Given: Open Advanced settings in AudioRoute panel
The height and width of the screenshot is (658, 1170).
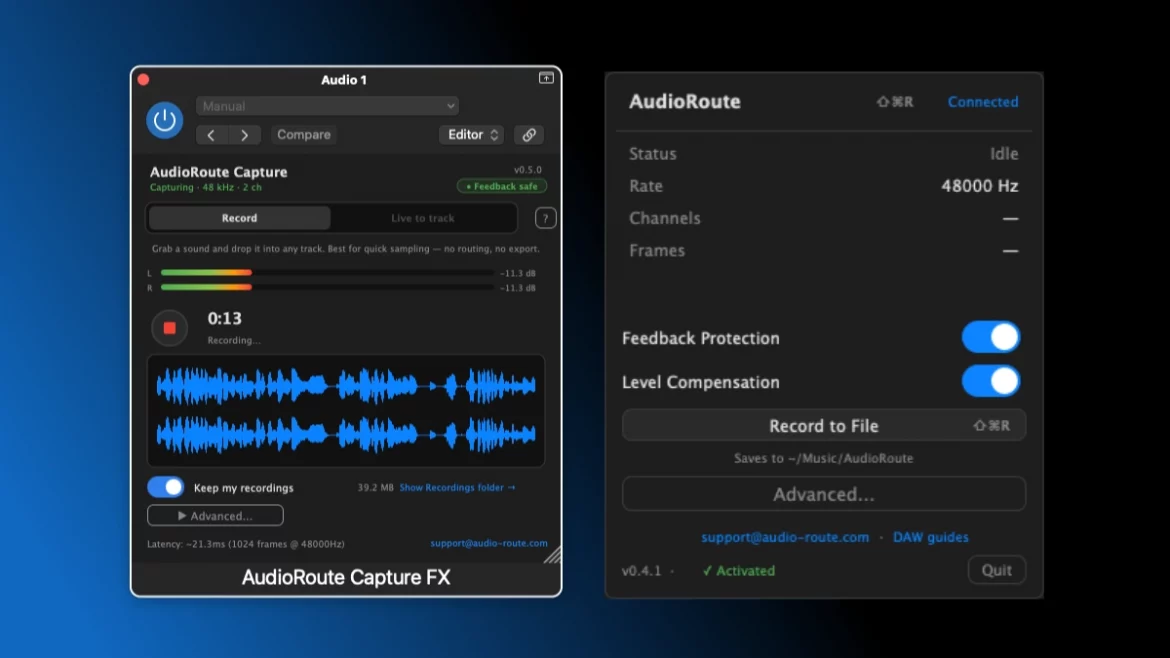Looking at the screenshot, I should tap(824, 494).
